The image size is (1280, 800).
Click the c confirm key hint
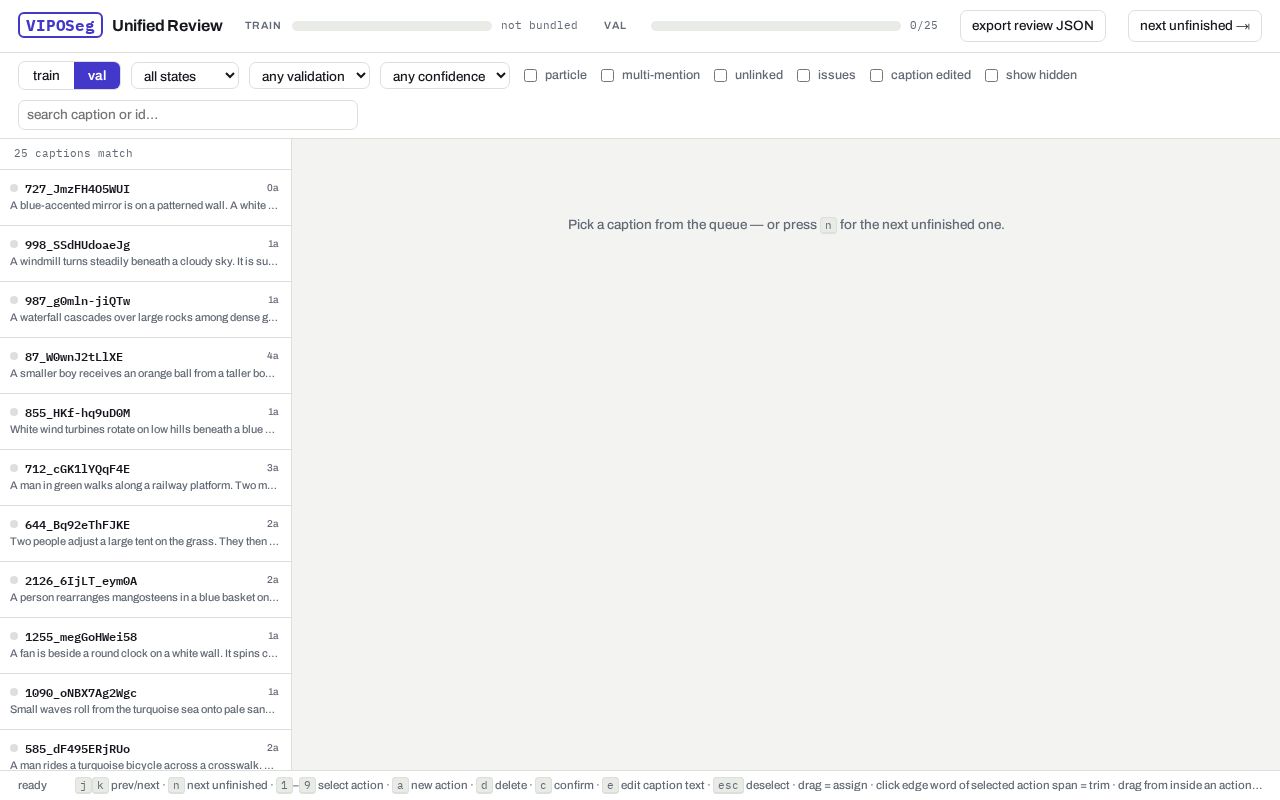point(543,786)
